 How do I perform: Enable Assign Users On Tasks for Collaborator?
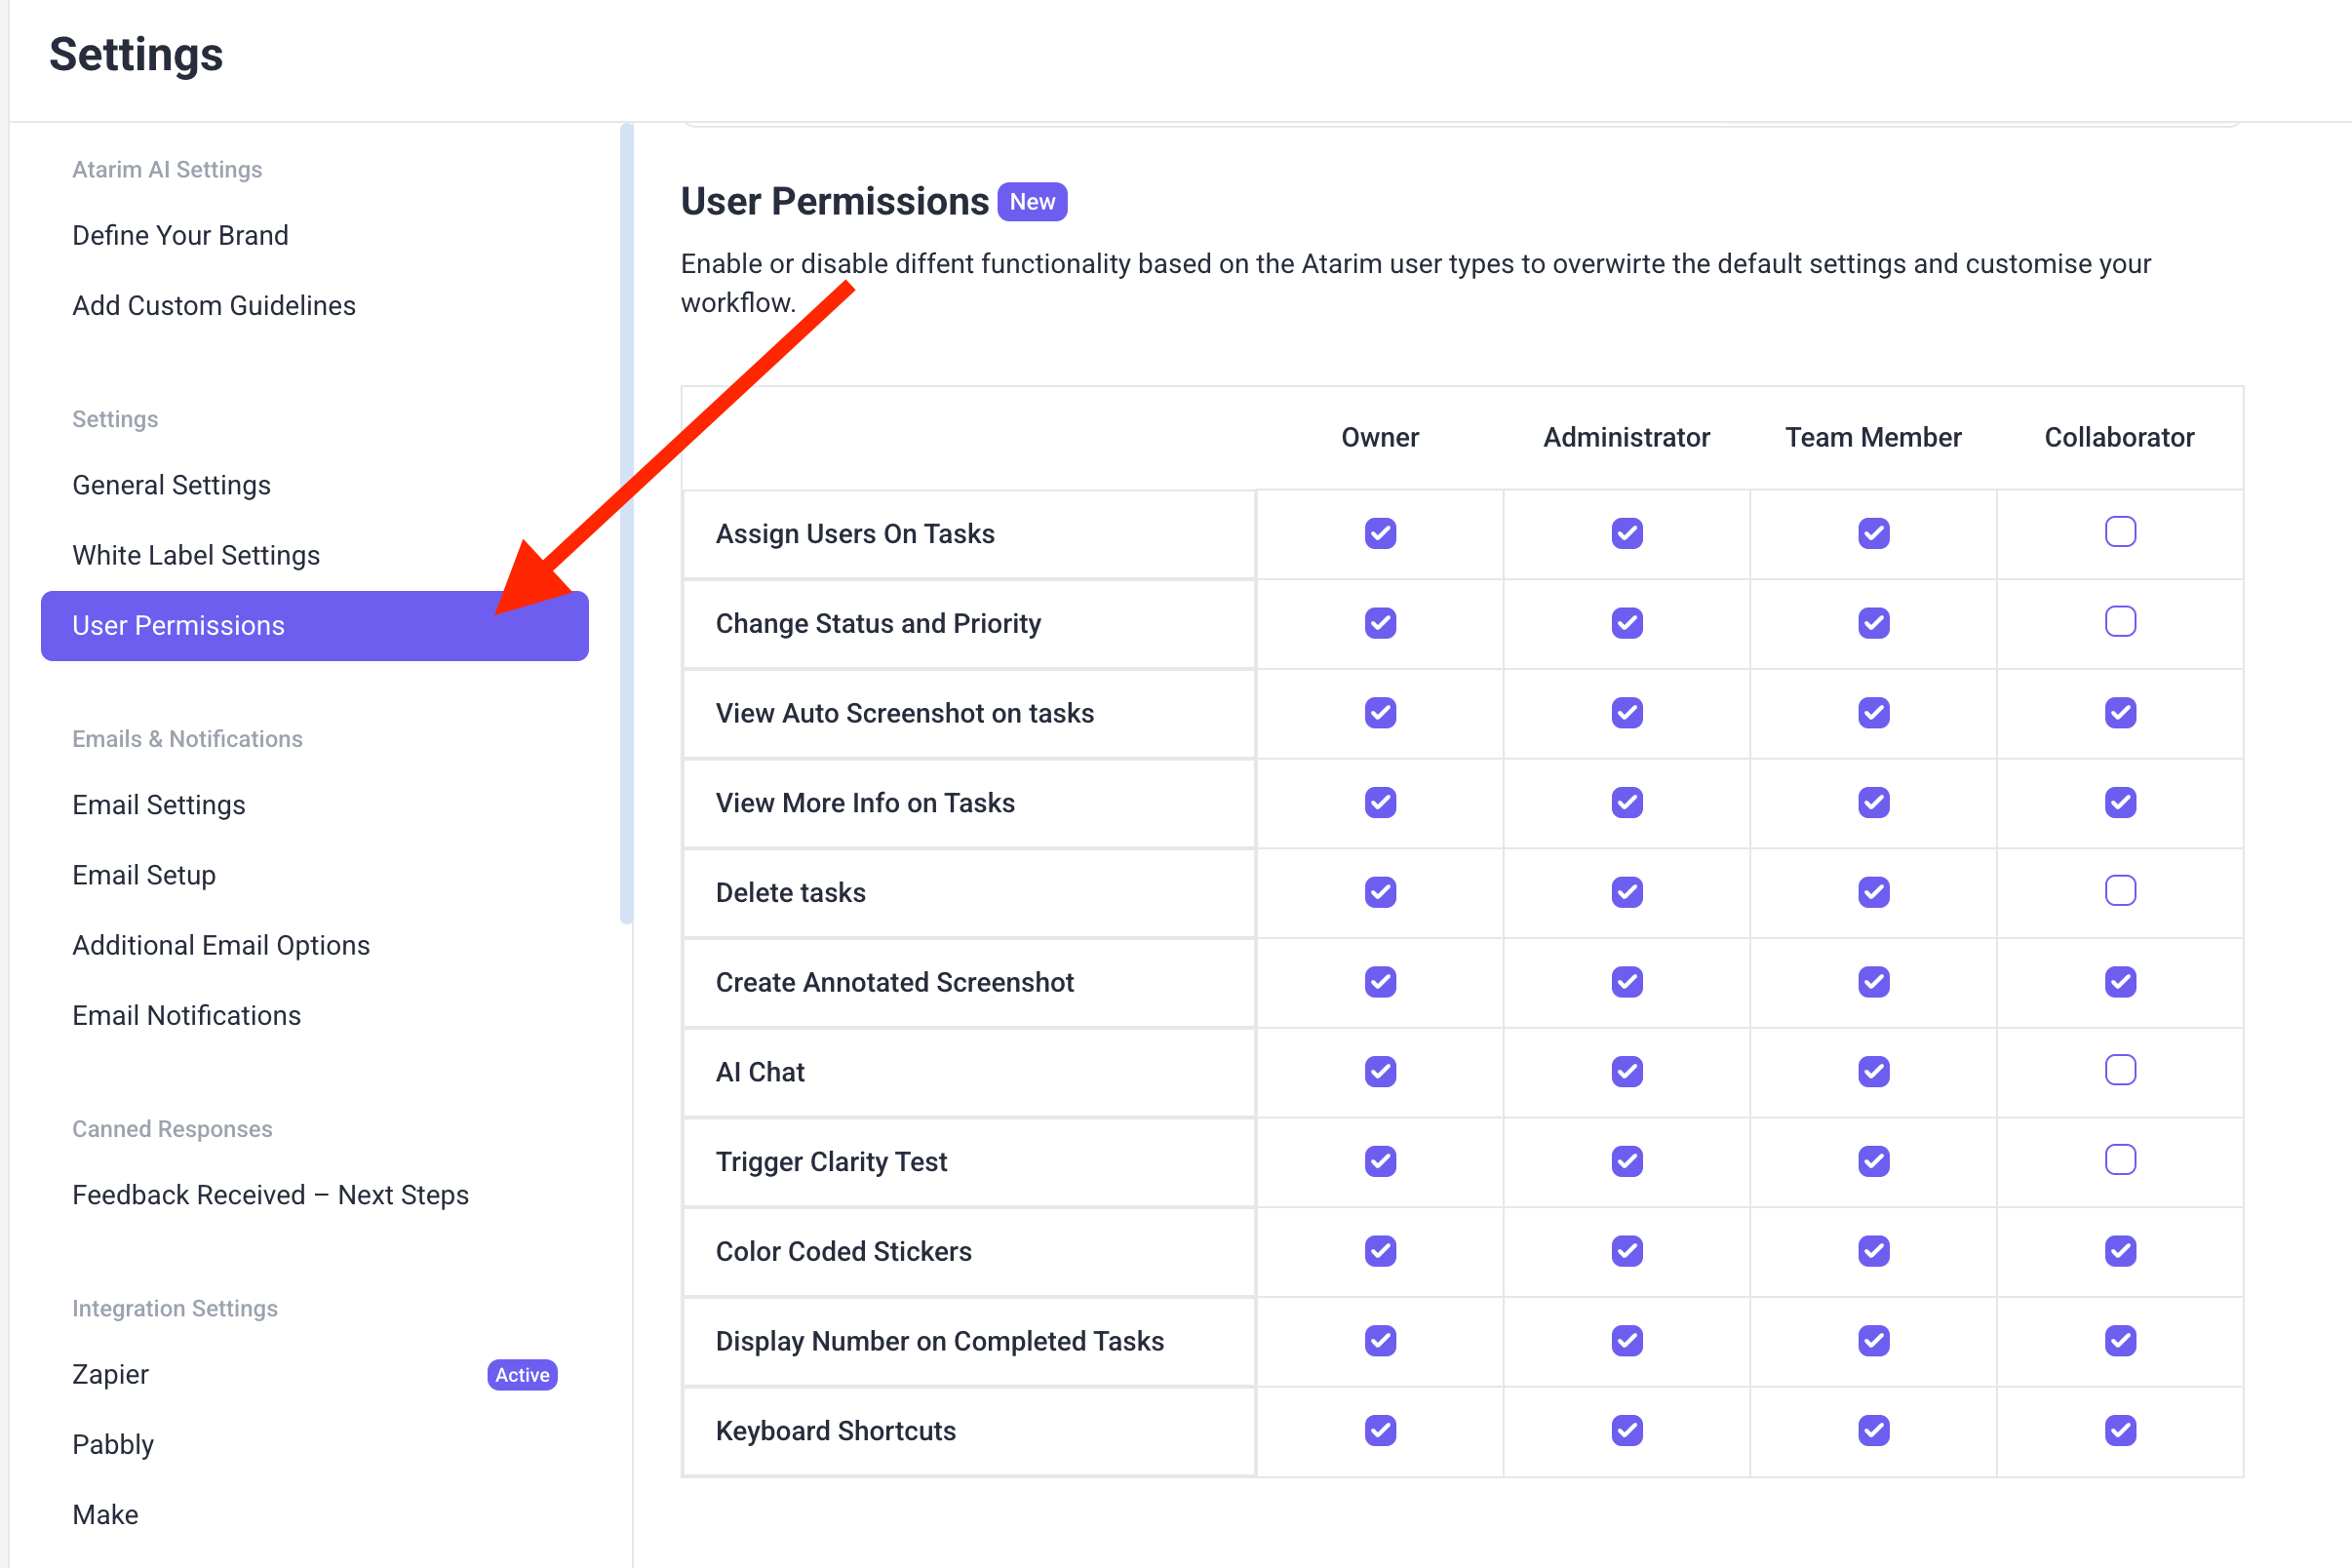[x=2120, y=532]
